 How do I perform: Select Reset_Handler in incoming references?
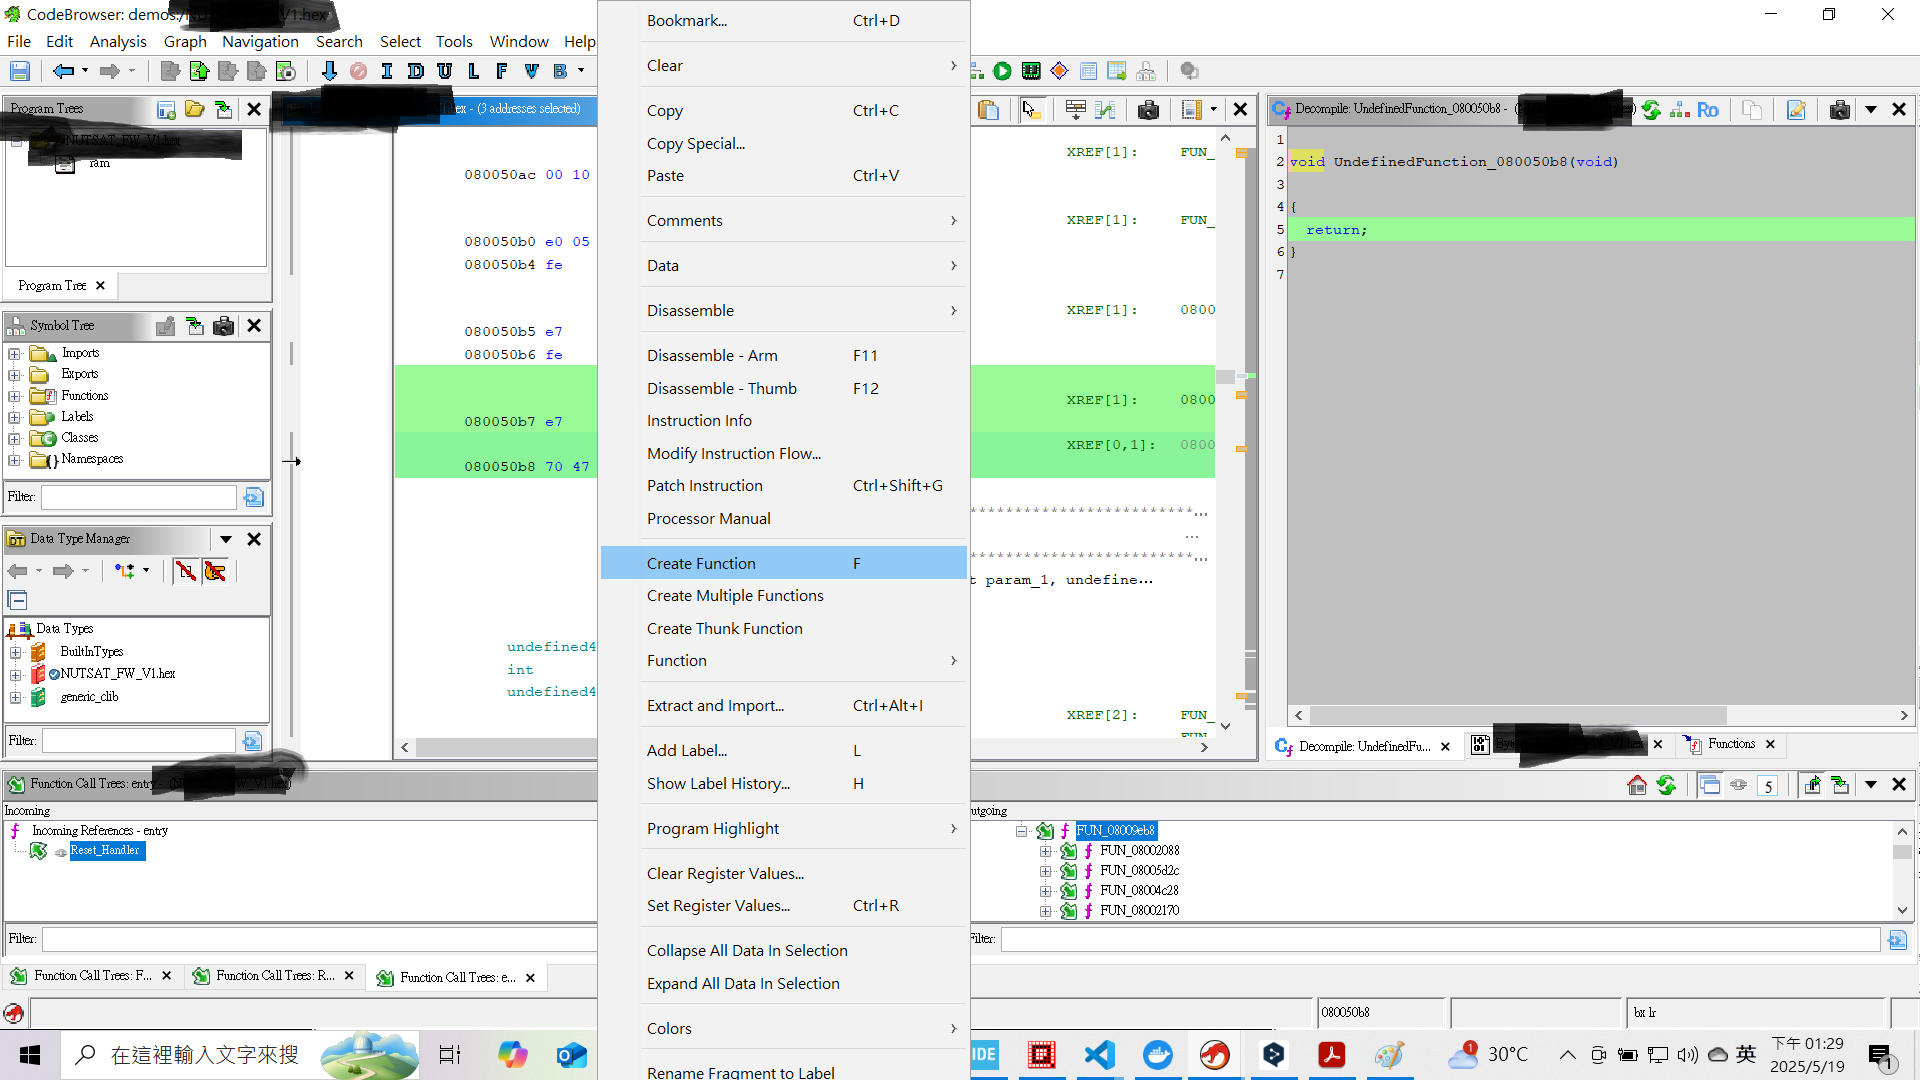[105, 850]
